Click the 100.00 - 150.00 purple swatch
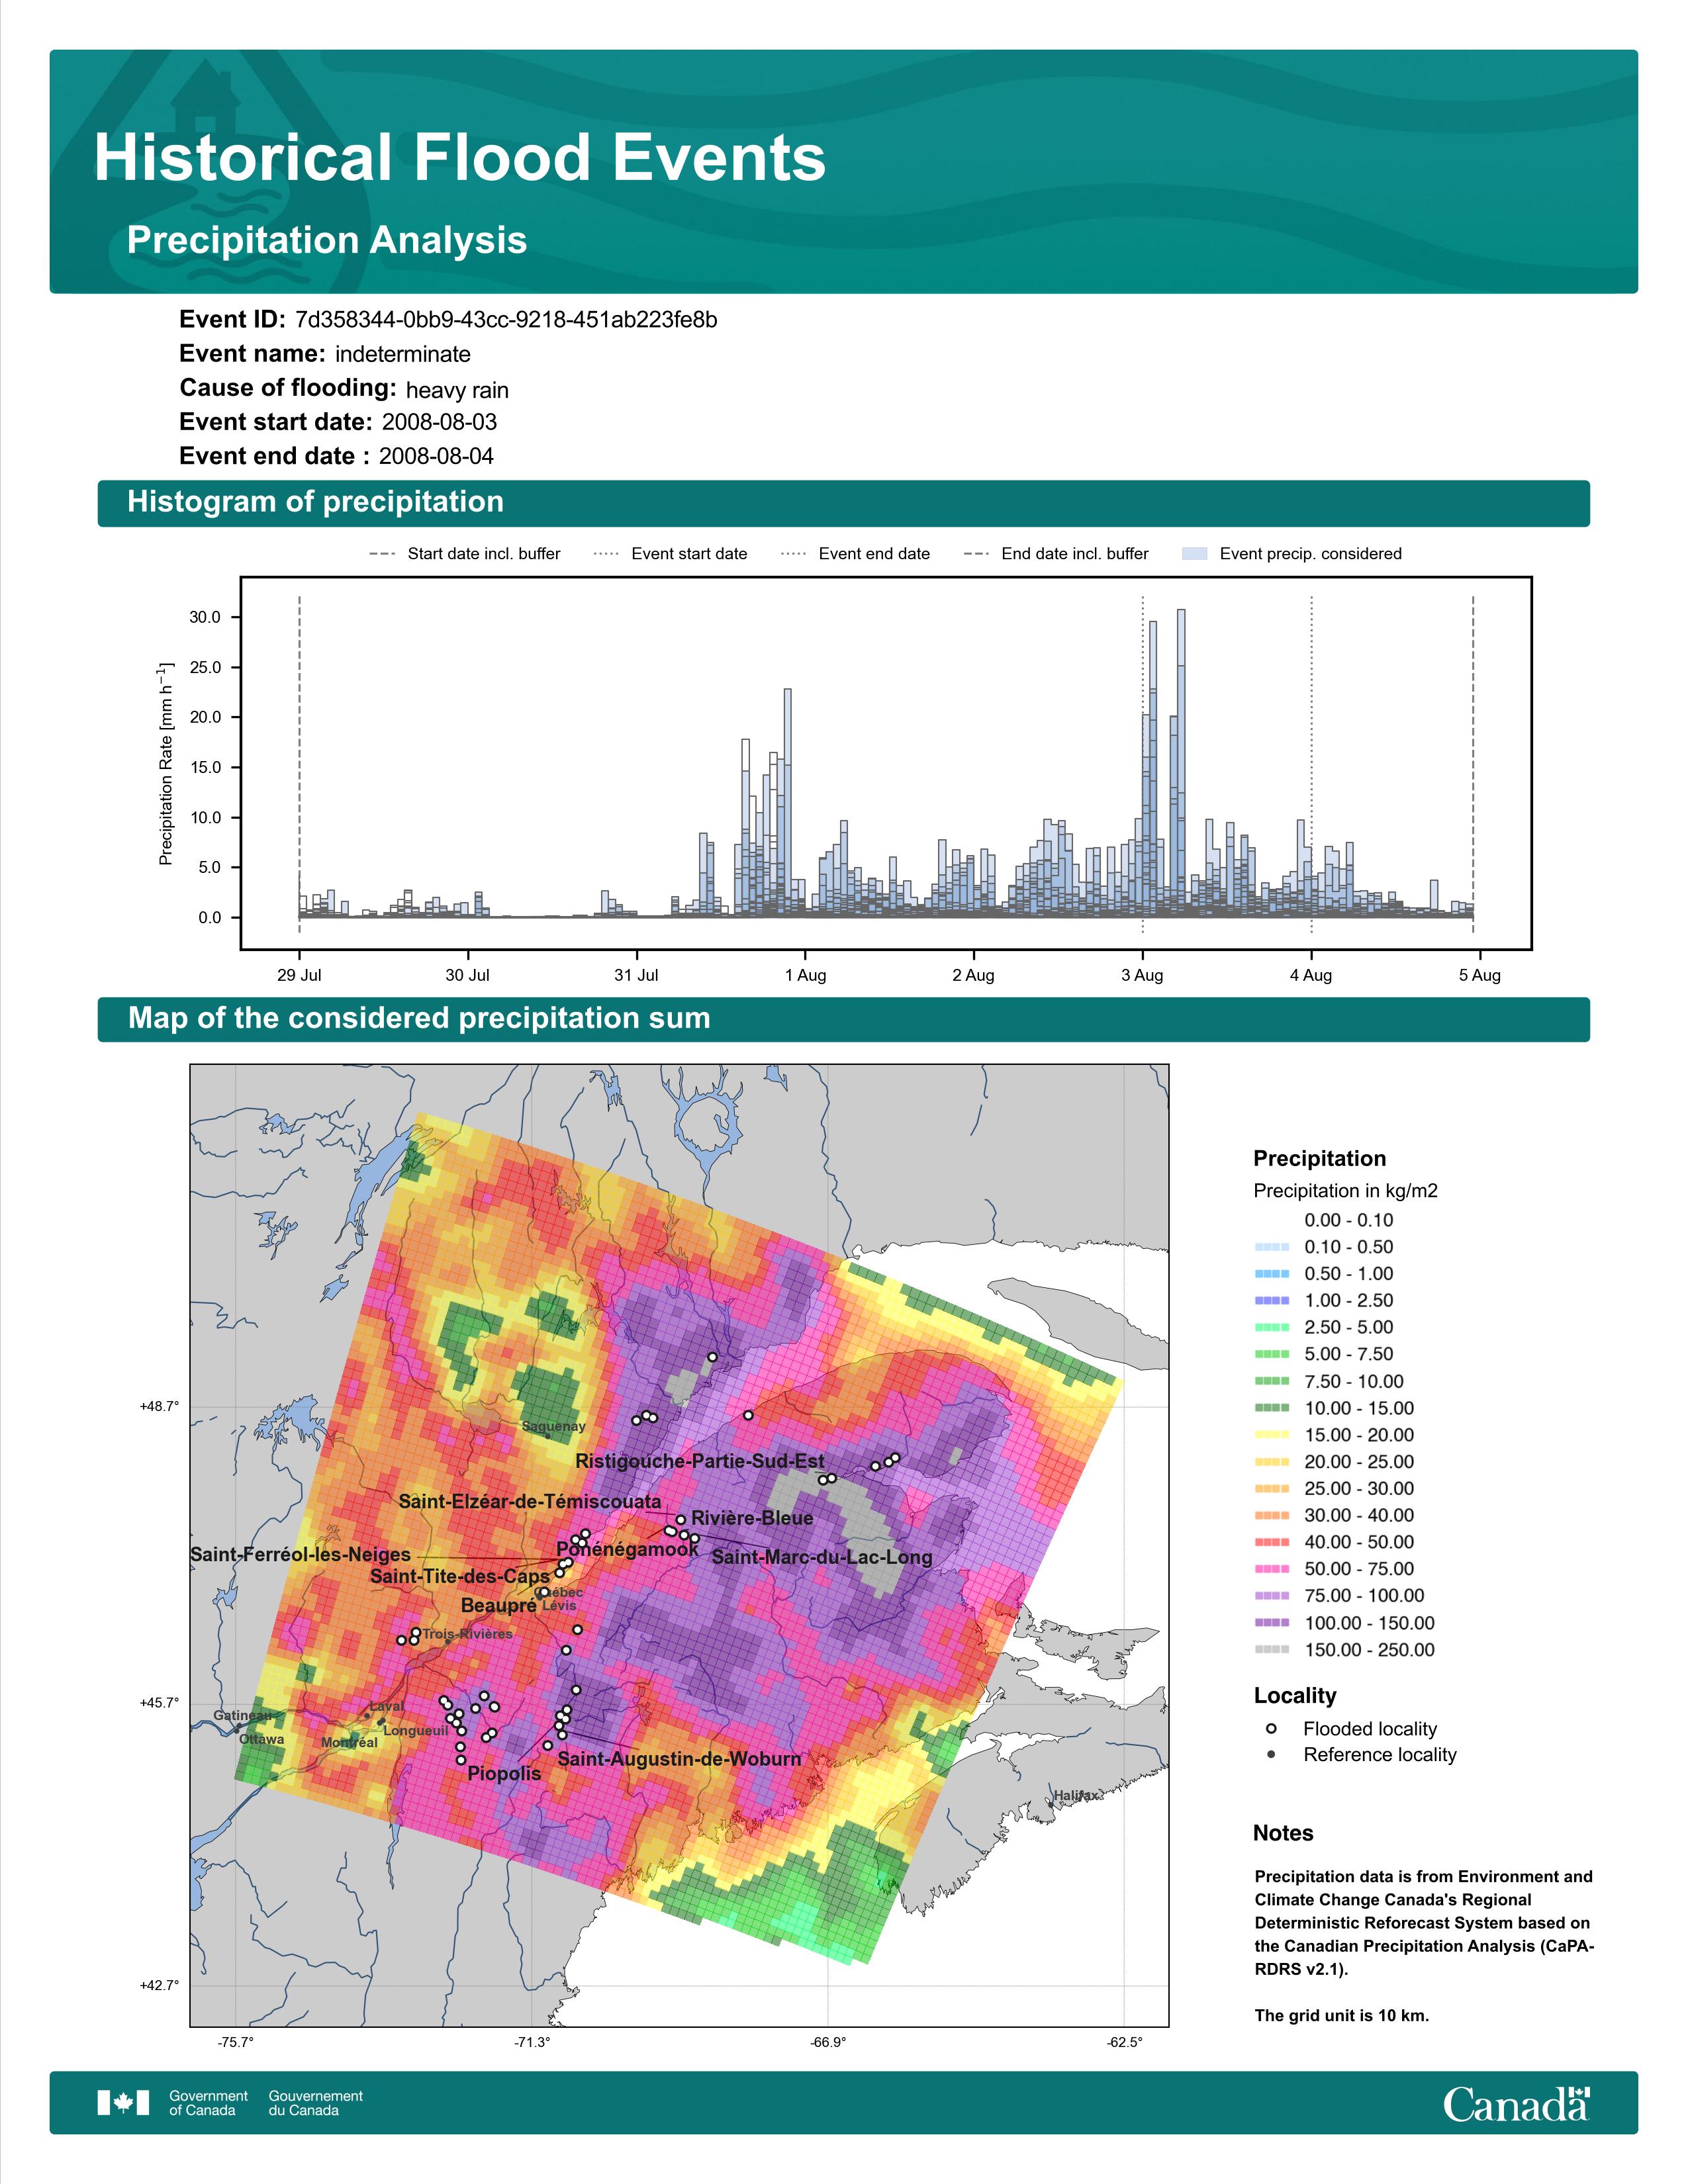1688x2184 pixels. click(x=1271, y=1623)
